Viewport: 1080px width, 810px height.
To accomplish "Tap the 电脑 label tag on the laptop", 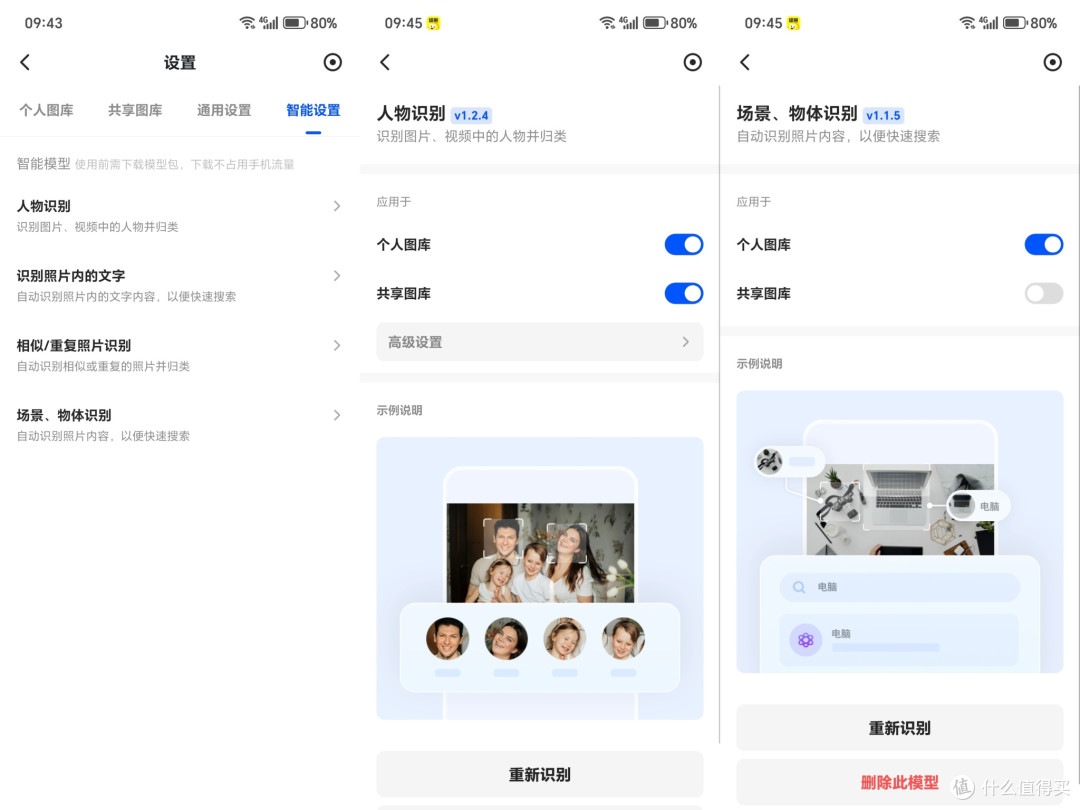I will pyautogui.click(x=978, y=506).
